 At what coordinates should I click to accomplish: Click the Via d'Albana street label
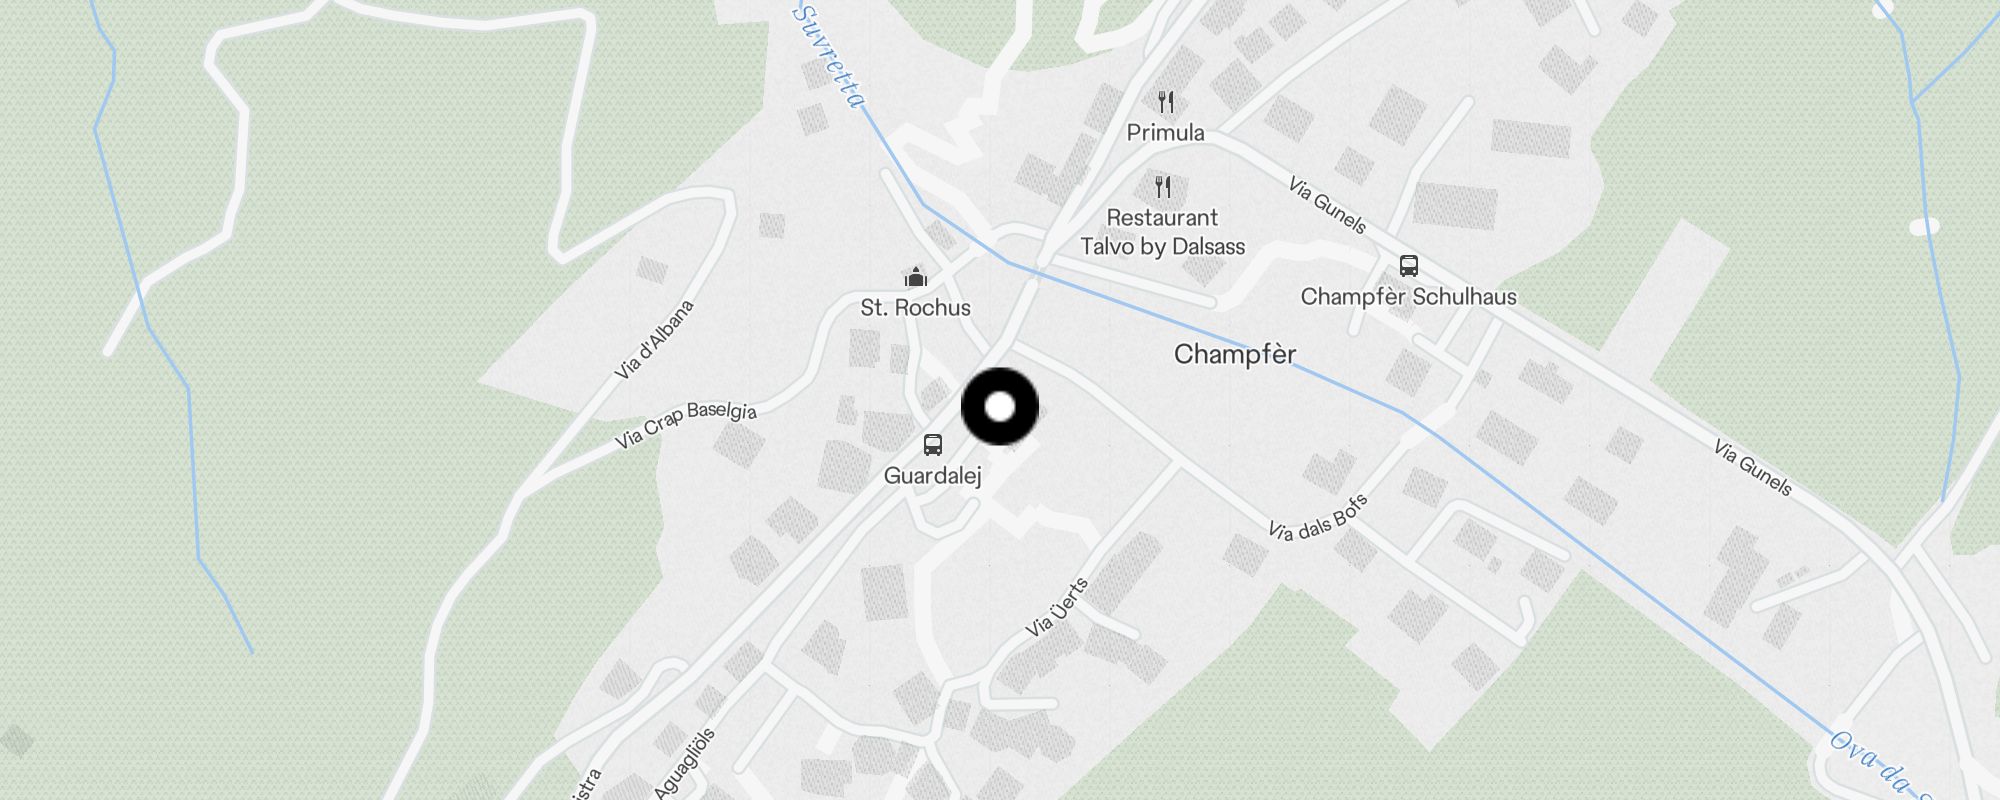[x=654, y=340]
